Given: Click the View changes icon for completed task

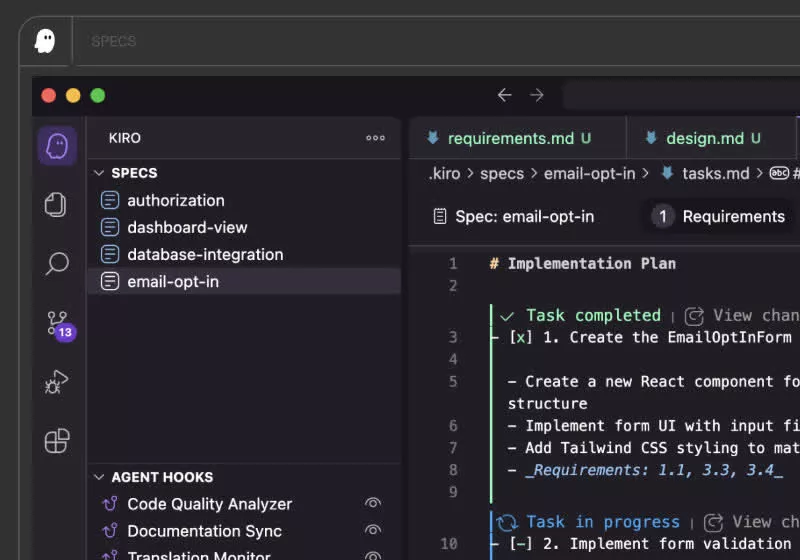Looking at the screenshot, I should [x=694, y=316].
